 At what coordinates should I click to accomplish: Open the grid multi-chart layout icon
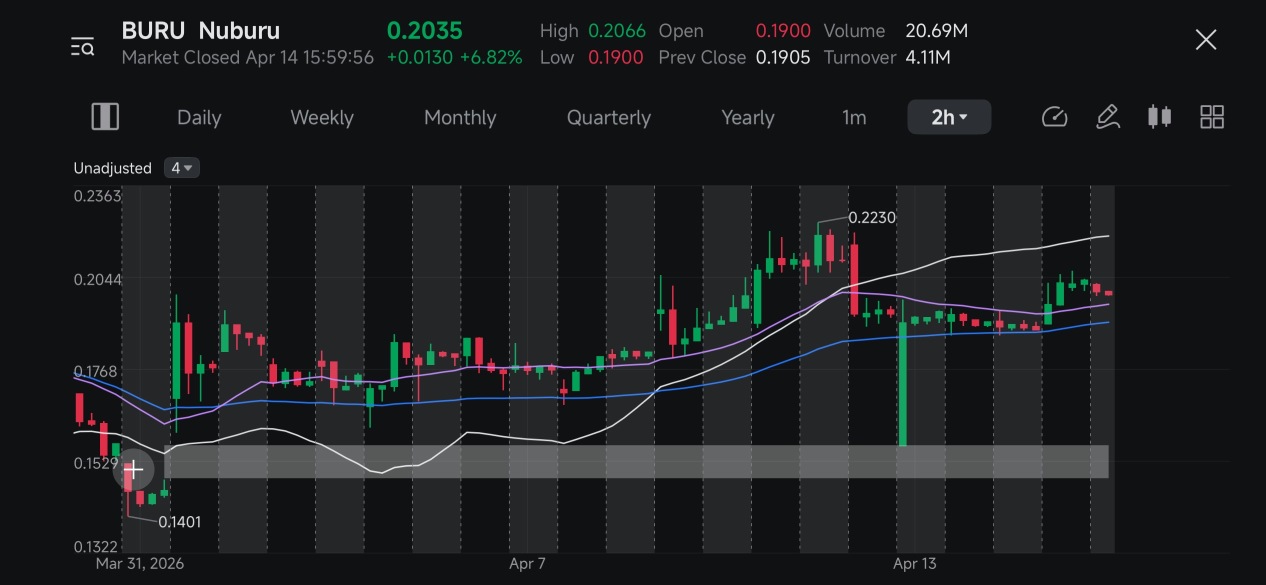pyautogui.click(x=1212, y=117)
